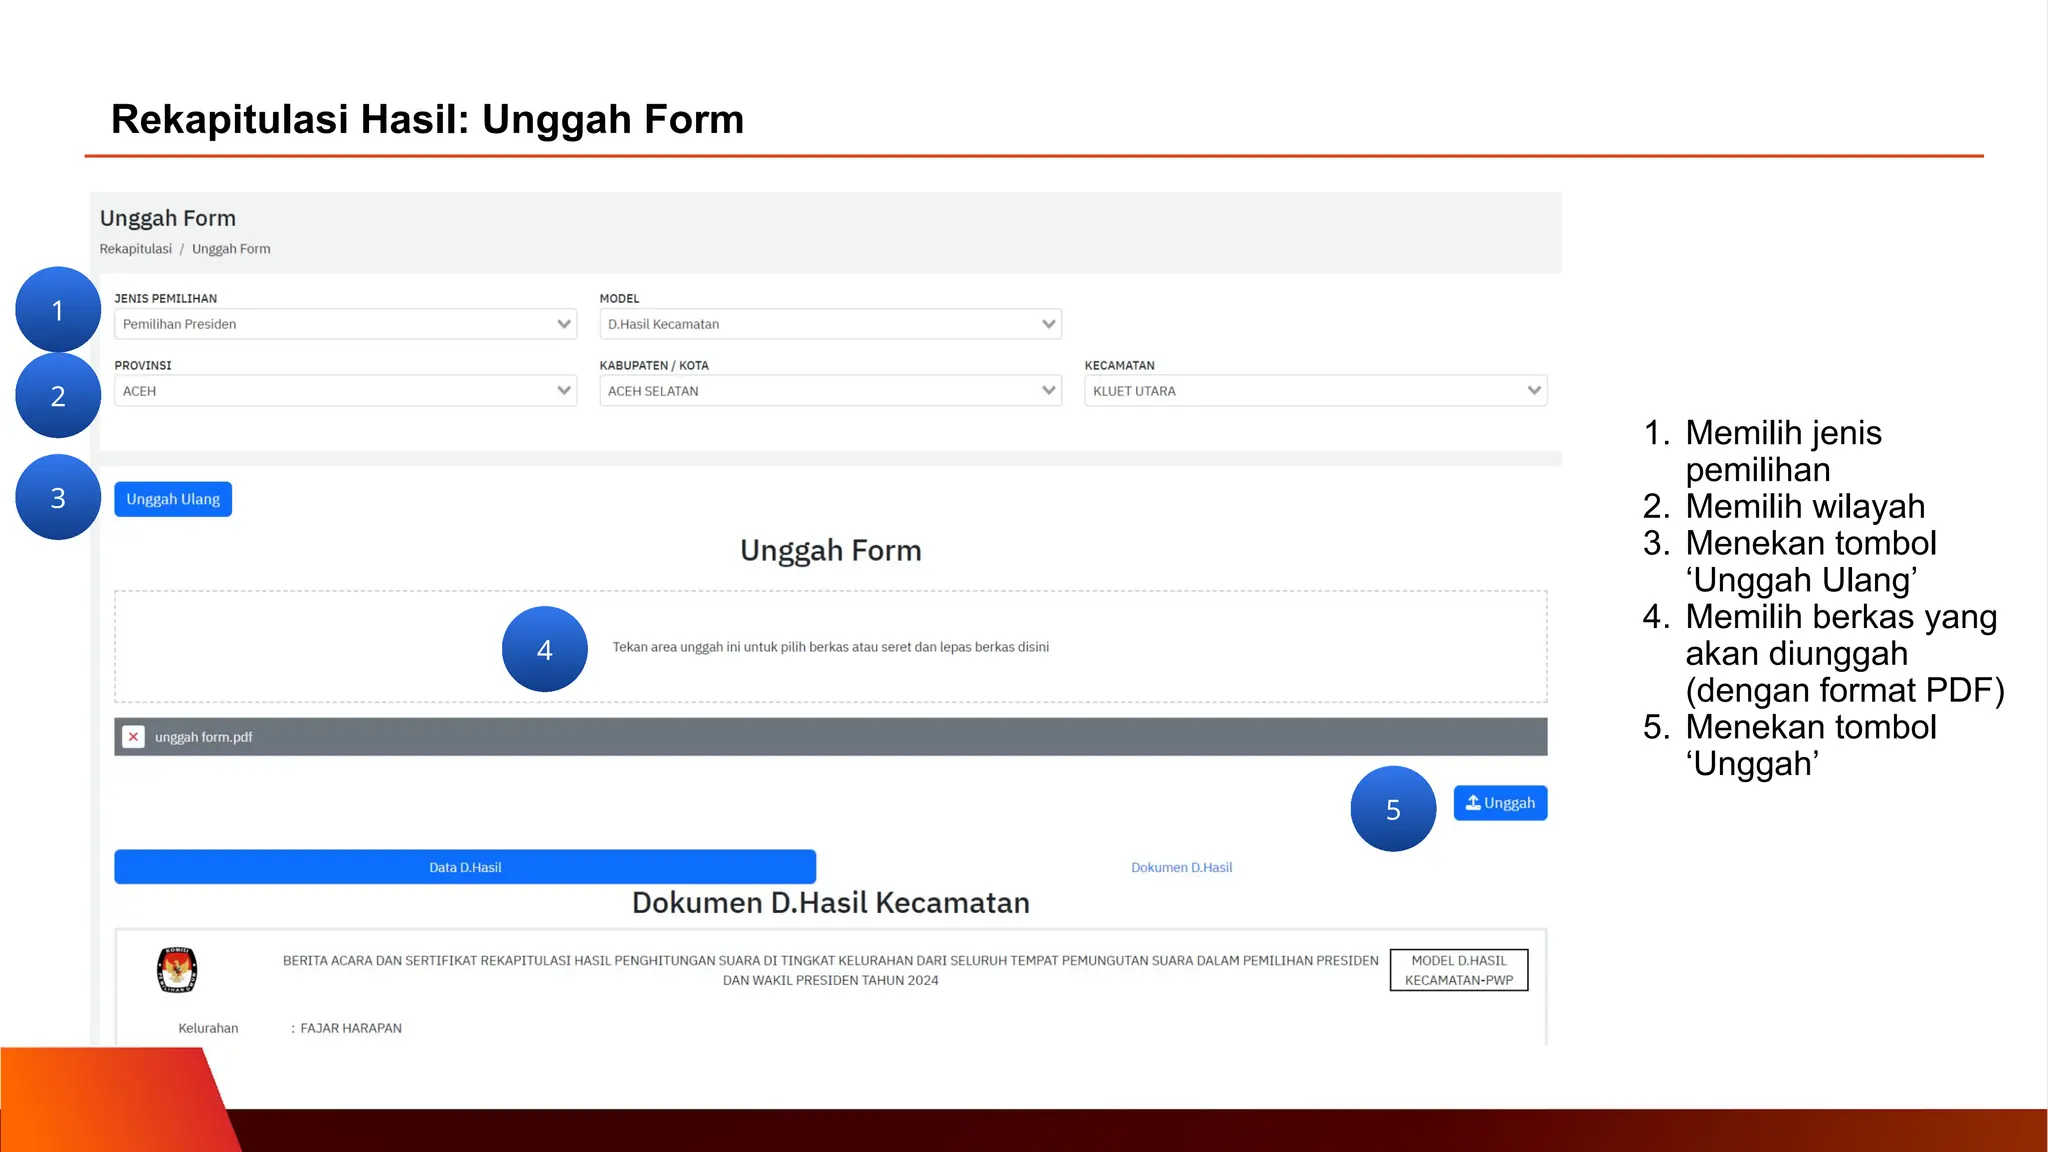Image resolution: width=2048 pixels, height=1152 pixels.
Task: Open the Jenis Pemilihan dropdown
Action: [x=345, y=324]
